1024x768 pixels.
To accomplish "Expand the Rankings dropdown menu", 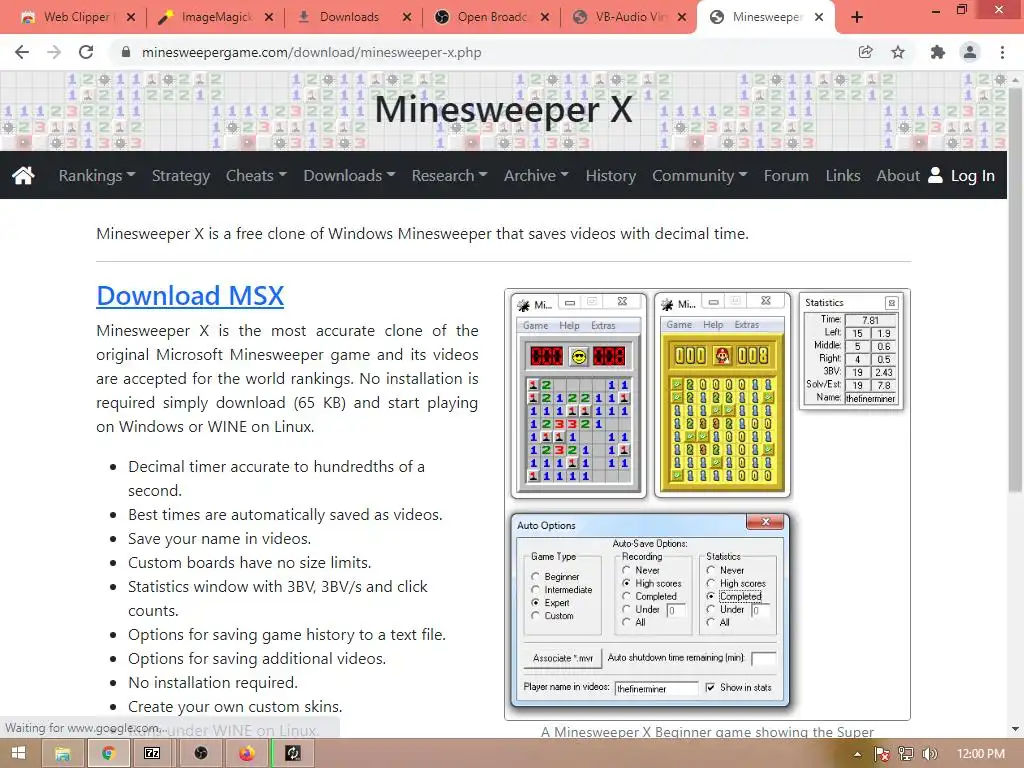I will pos(97,176).
